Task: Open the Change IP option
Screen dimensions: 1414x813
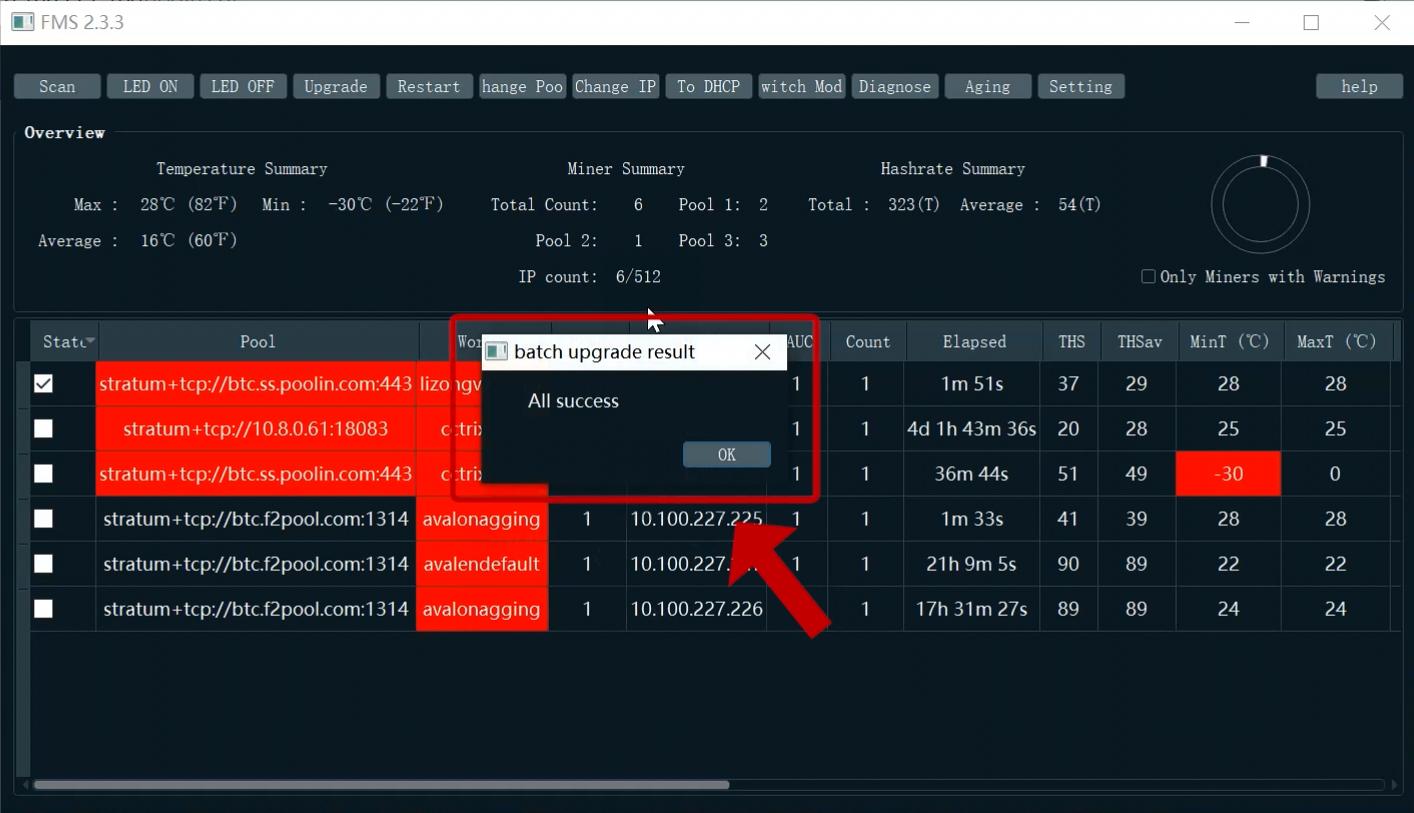Action: click(x=615, y=87)
